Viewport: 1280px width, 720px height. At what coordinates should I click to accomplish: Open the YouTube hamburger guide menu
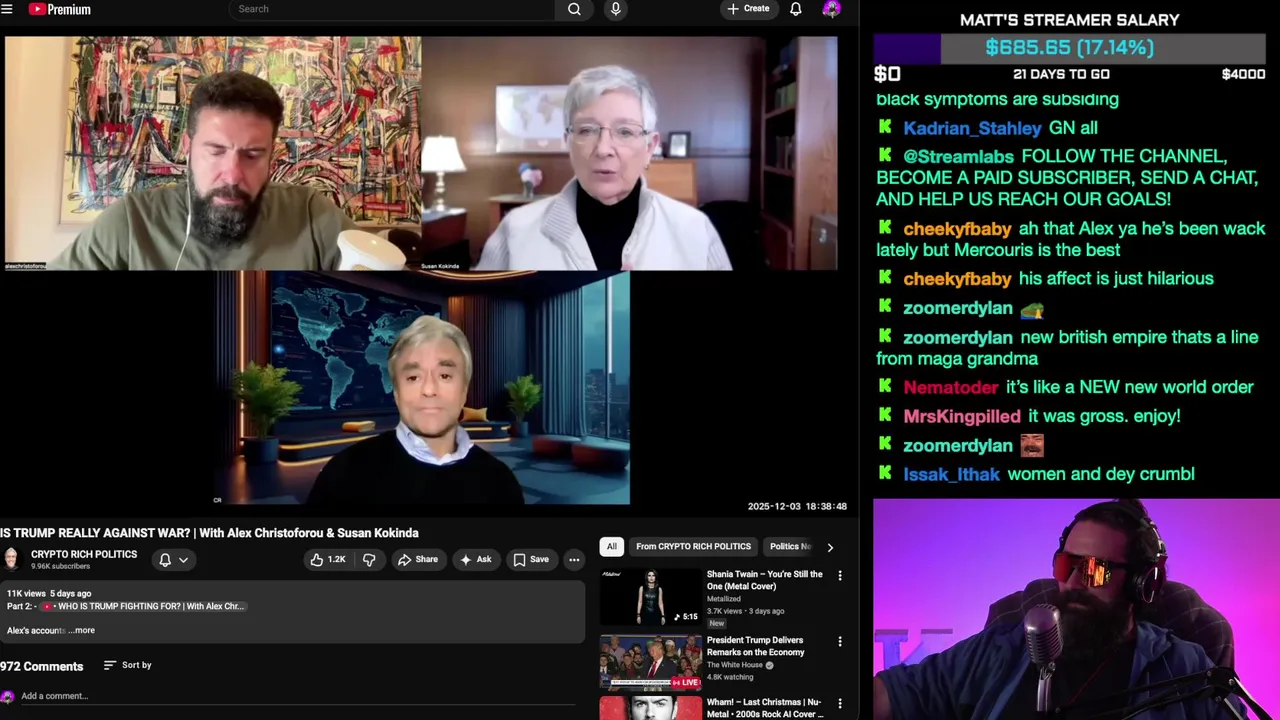[6, 9]
